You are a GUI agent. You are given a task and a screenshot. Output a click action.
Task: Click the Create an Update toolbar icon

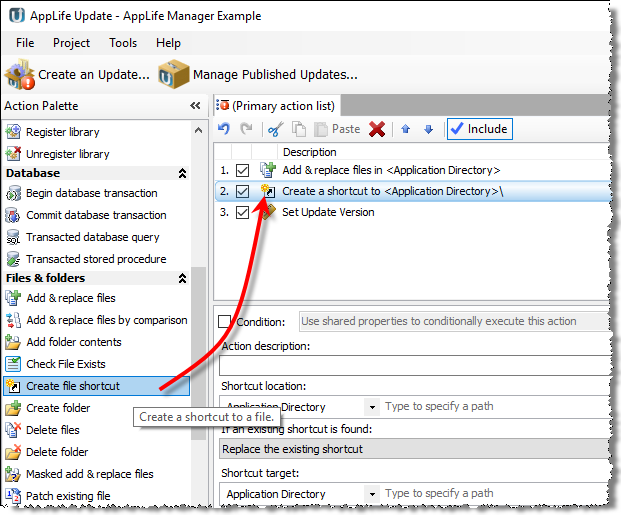[19, 74]
